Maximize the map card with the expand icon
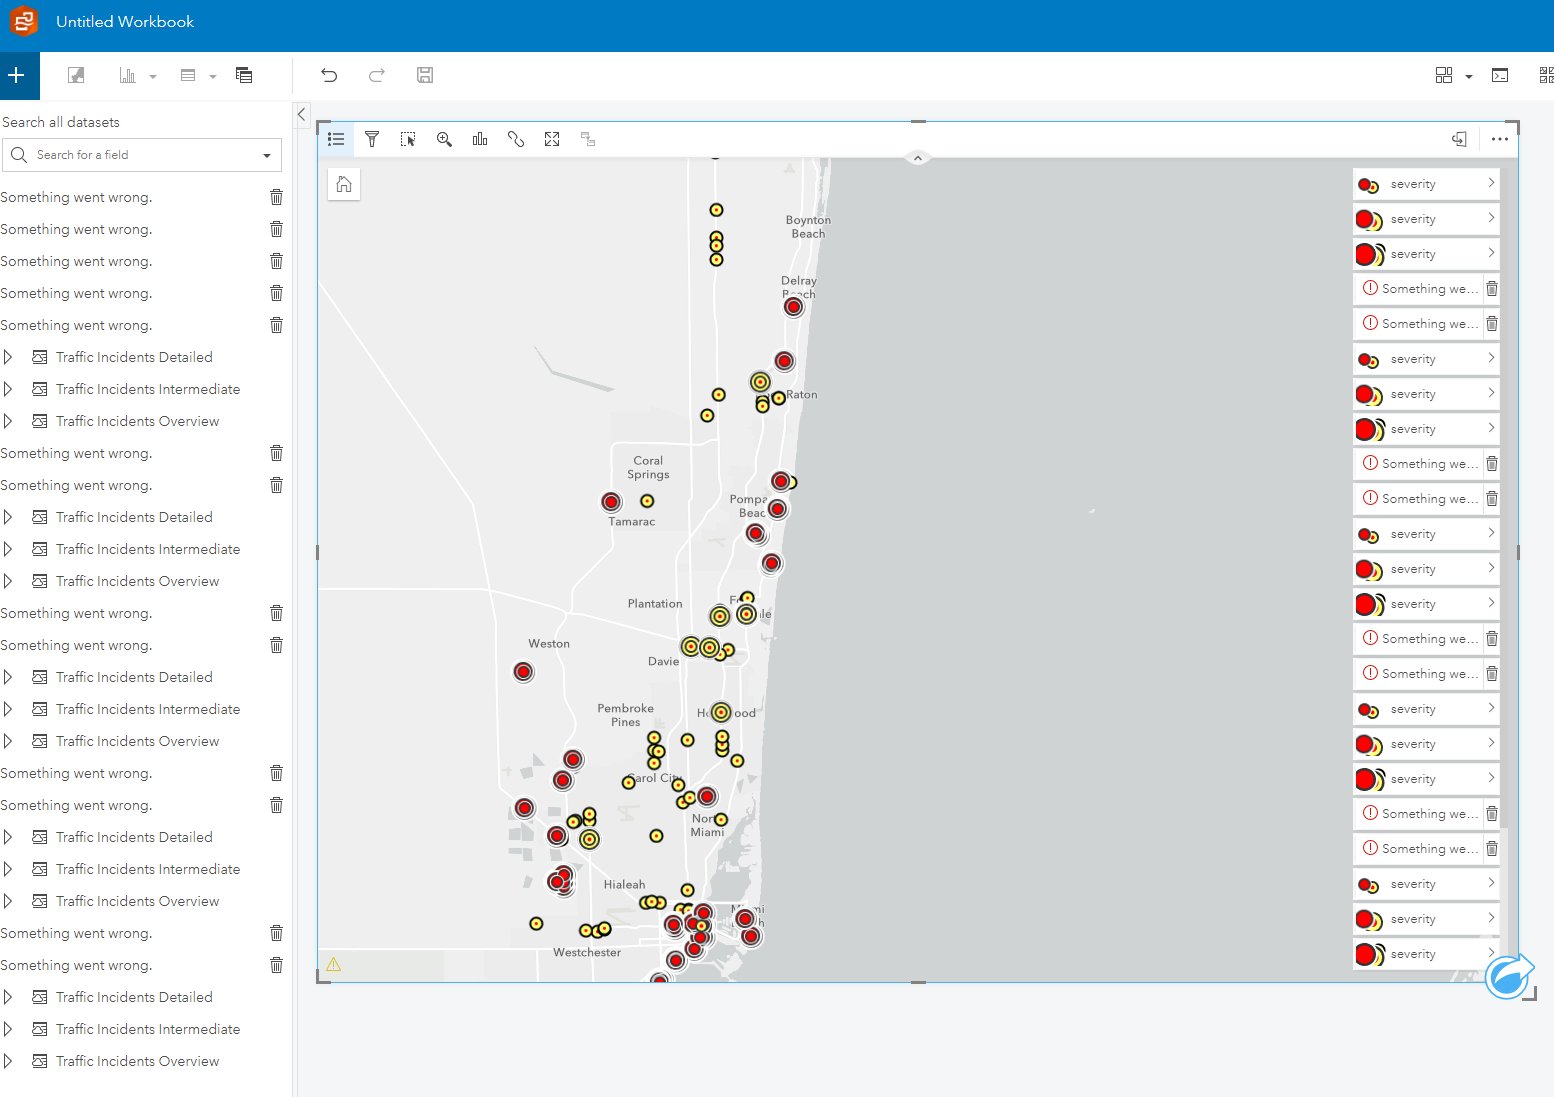 coord(552,139)
